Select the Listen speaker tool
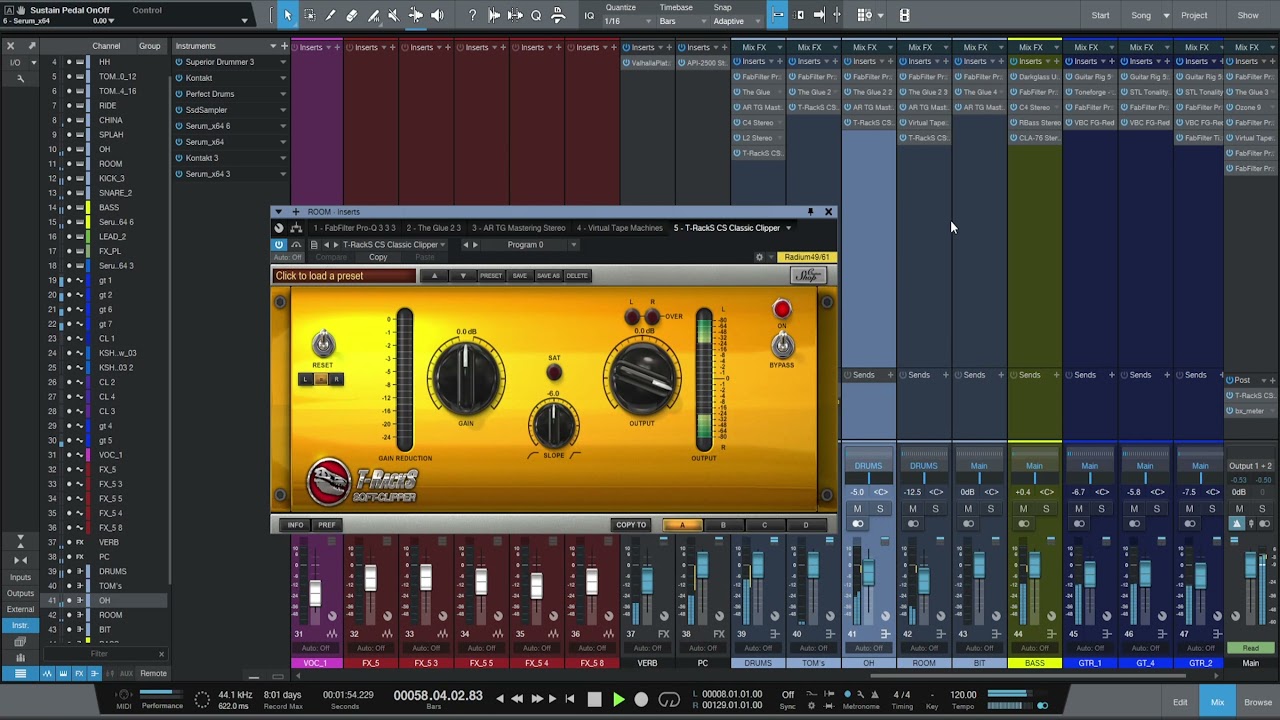1280x720 pixels. tap(437, 15)
